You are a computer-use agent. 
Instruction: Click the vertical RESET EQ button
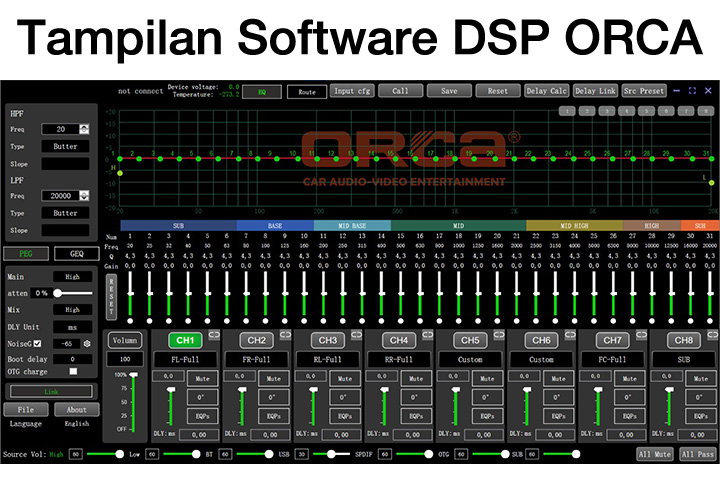coord(111,297)
